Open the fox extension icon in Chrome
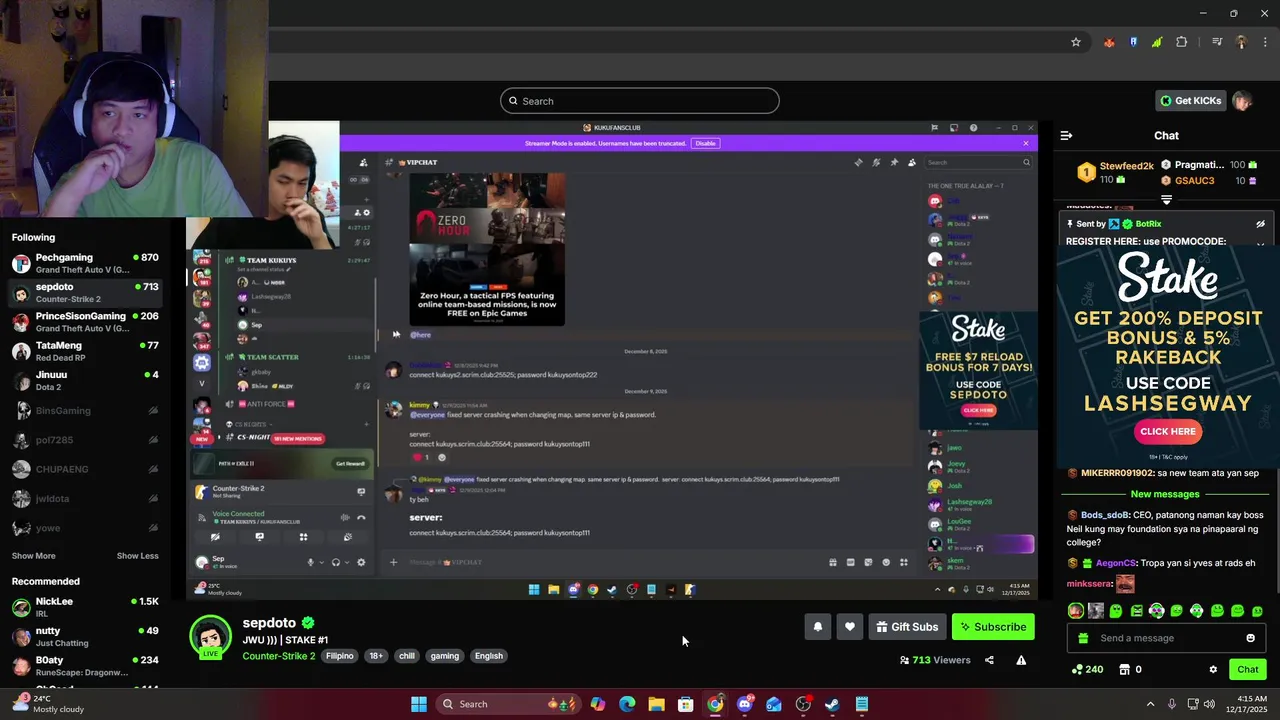Screen dimensions: 1280x720 click(1109, 42)
